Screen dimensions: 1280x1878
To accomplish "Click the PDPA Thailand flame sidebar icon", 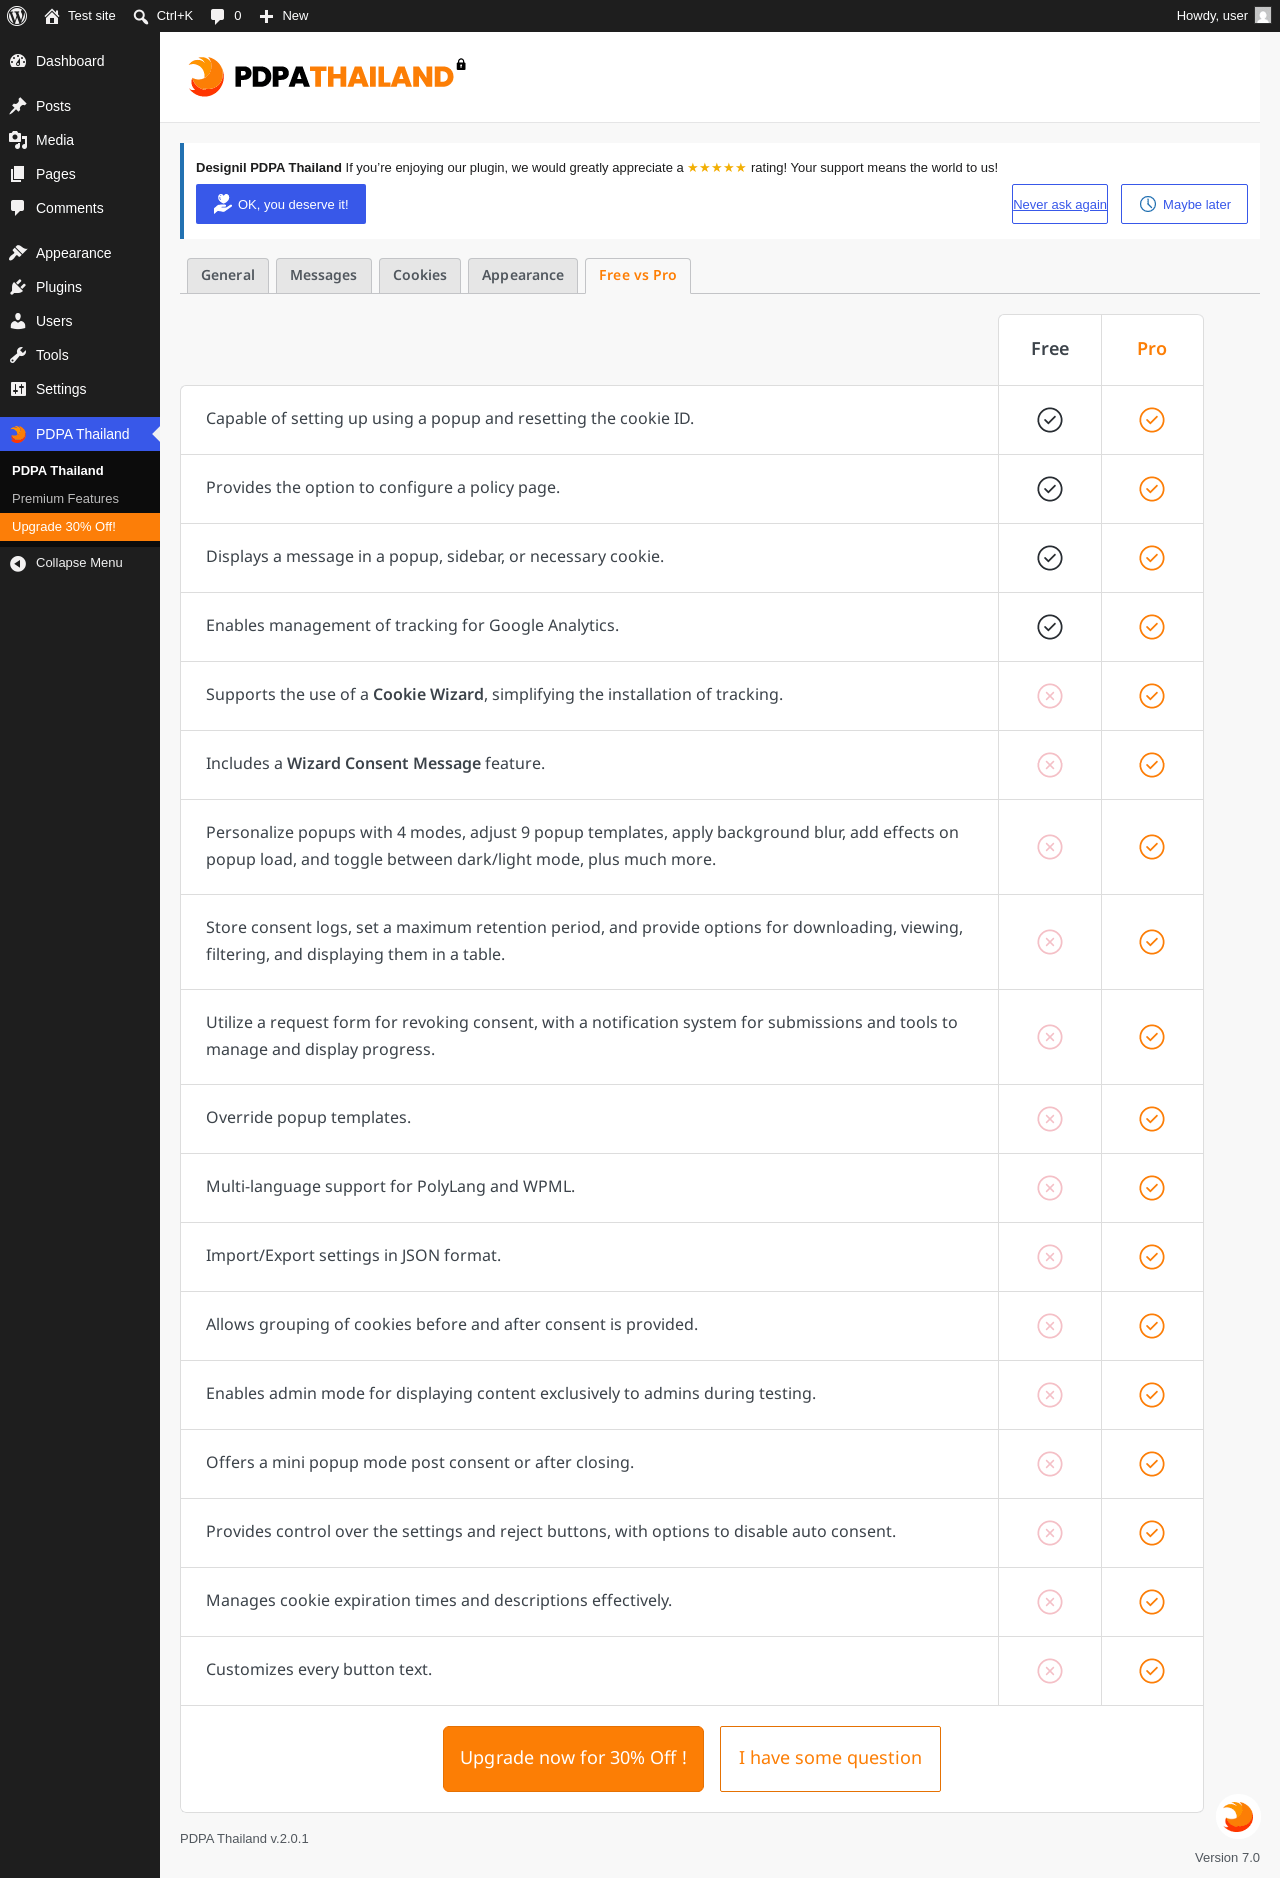I will click(18, 434).
